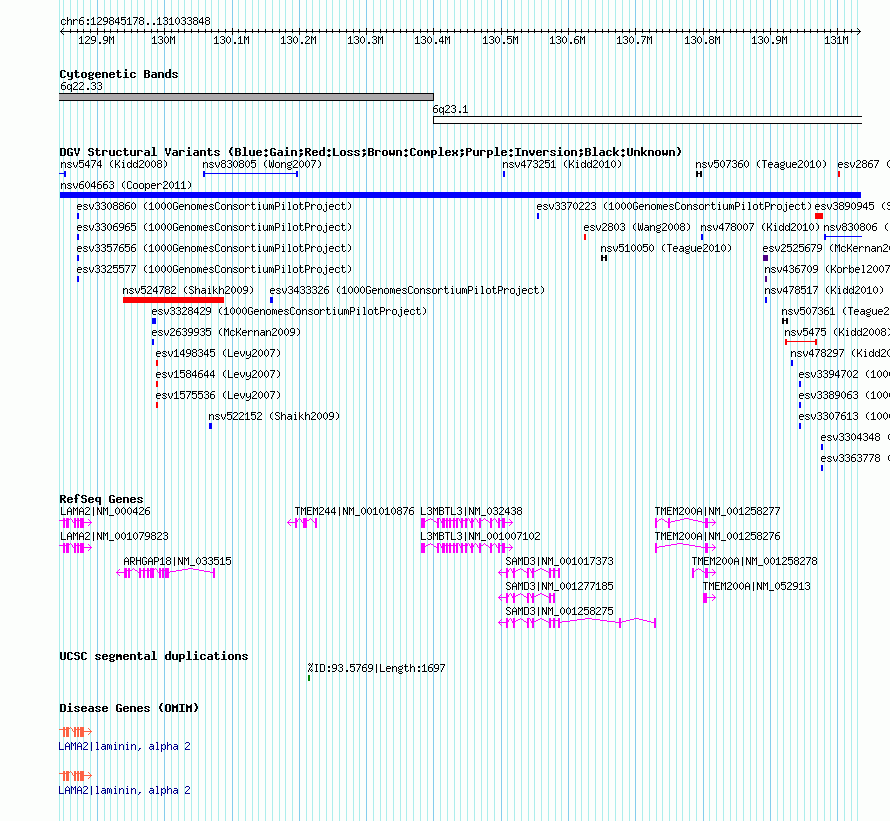Screen dimensions: 890x821
Task: Click the nsv436709 (Korbel2007) label
Action: [827, 269]
